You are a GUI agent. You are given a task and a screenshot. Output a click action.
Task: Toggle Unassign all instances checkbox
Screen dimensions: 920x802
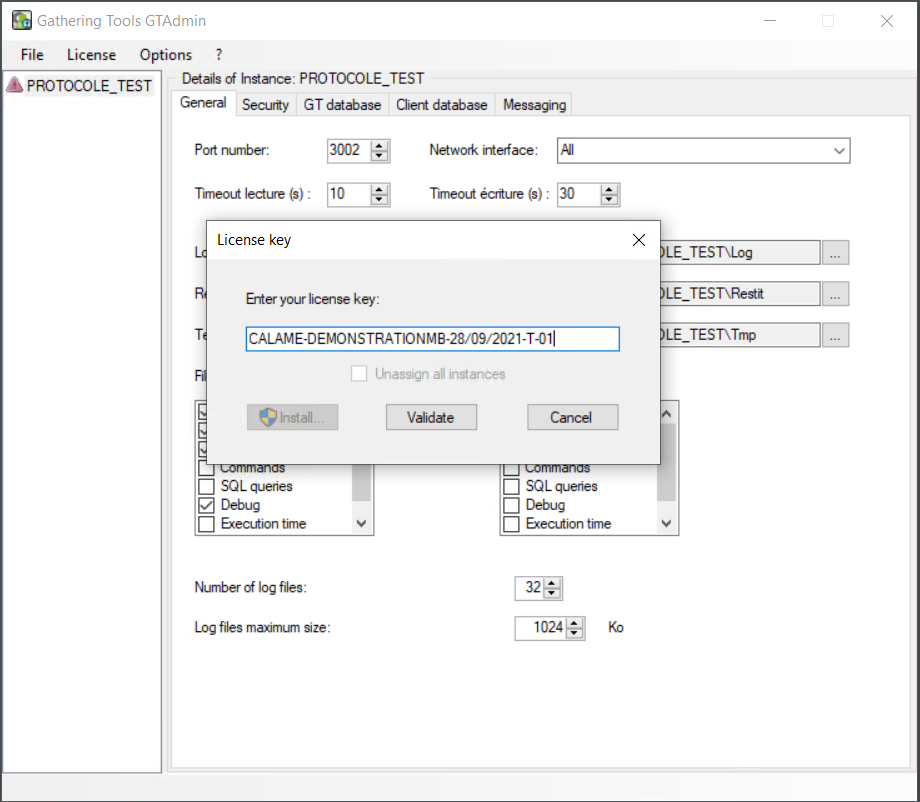click(359, 374)
